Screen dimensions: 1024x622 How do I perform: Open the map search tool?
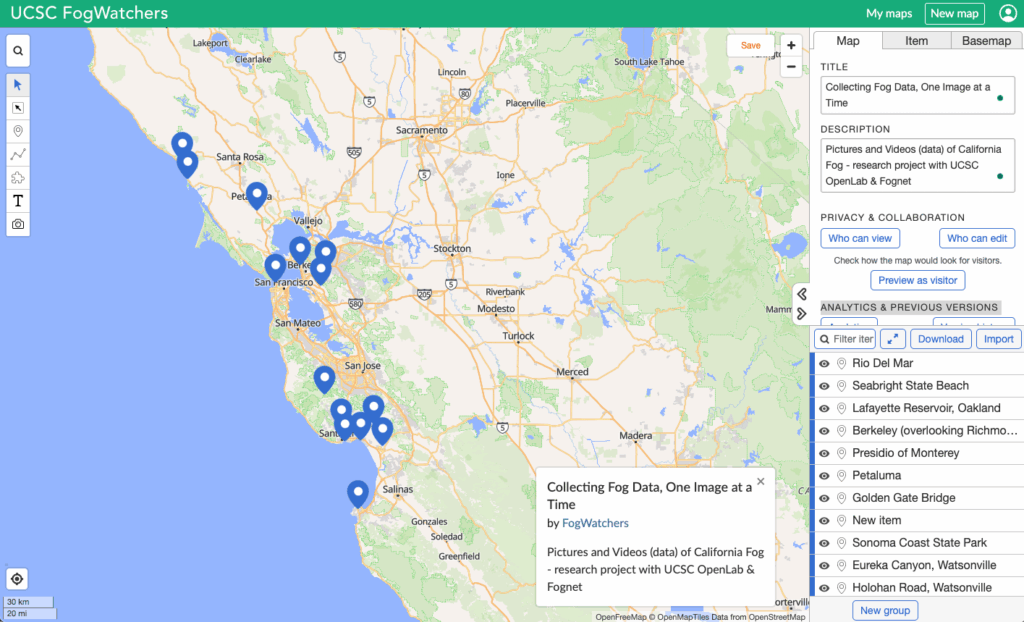(18, 50)
